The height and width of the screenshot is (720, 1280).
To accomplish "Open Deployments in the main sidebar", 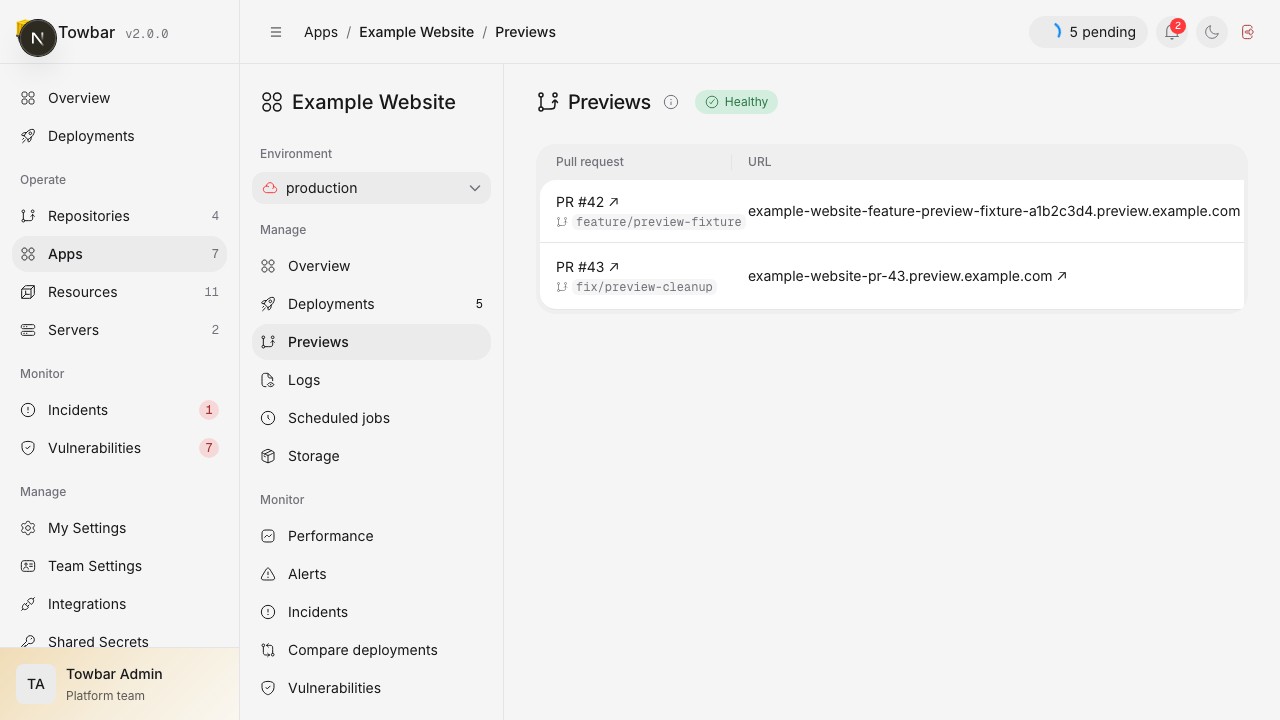I will coord(119,136).
